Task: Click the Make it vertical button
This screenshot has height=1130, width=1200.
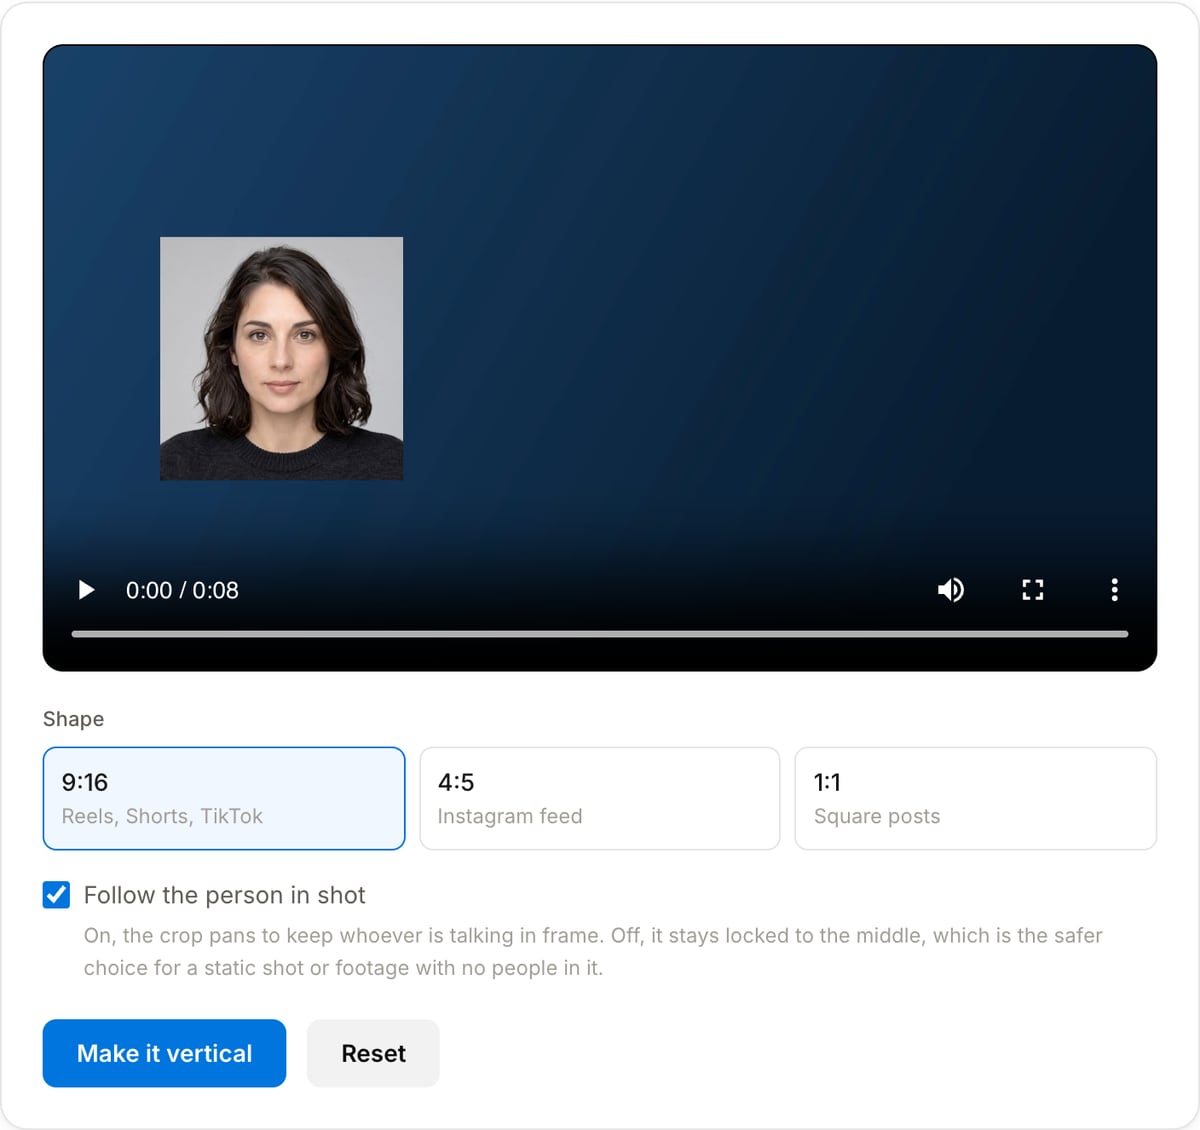Action: pos(164,1053)
